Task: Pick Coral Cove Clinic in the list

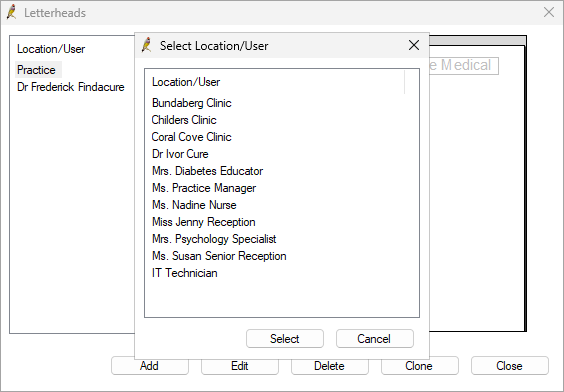Action: (191, 137)
